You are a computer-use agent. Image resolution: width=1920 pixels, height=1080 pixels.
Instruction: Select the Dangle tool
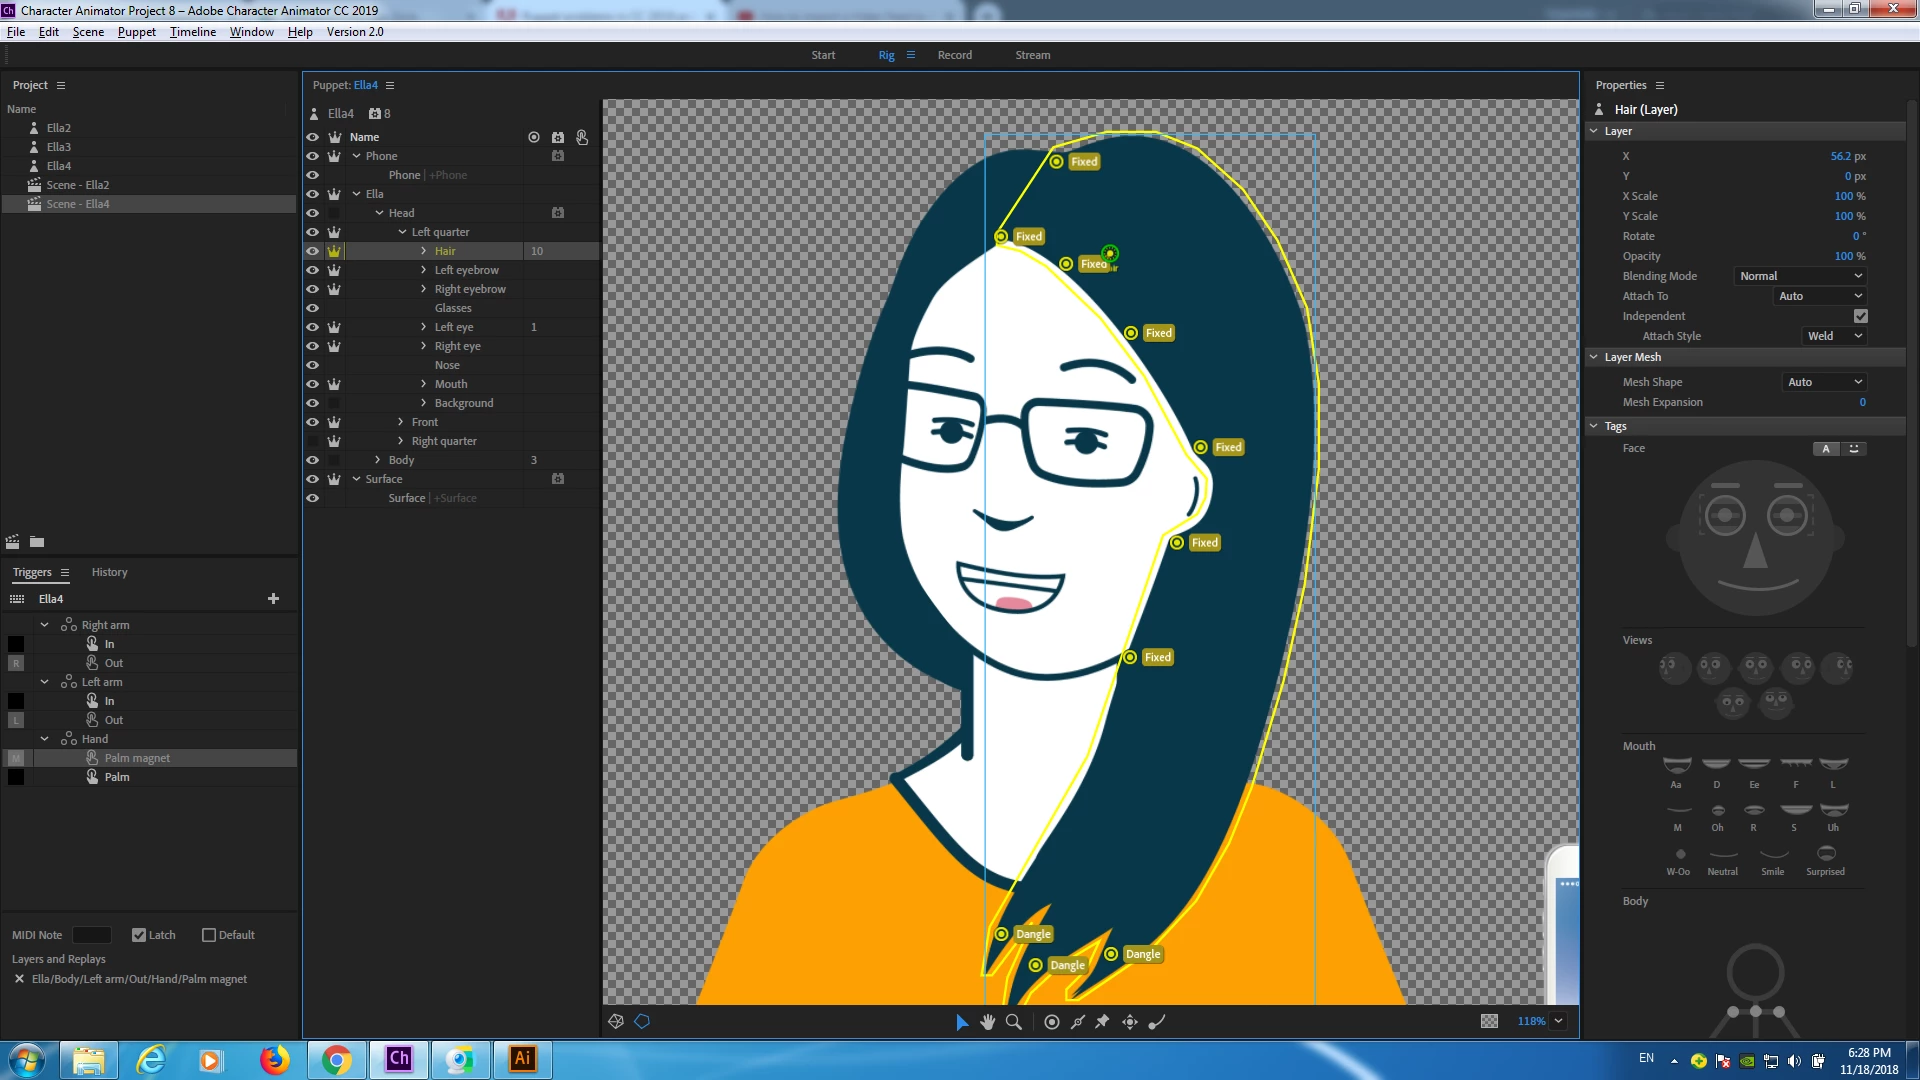pos(1157,1022)
